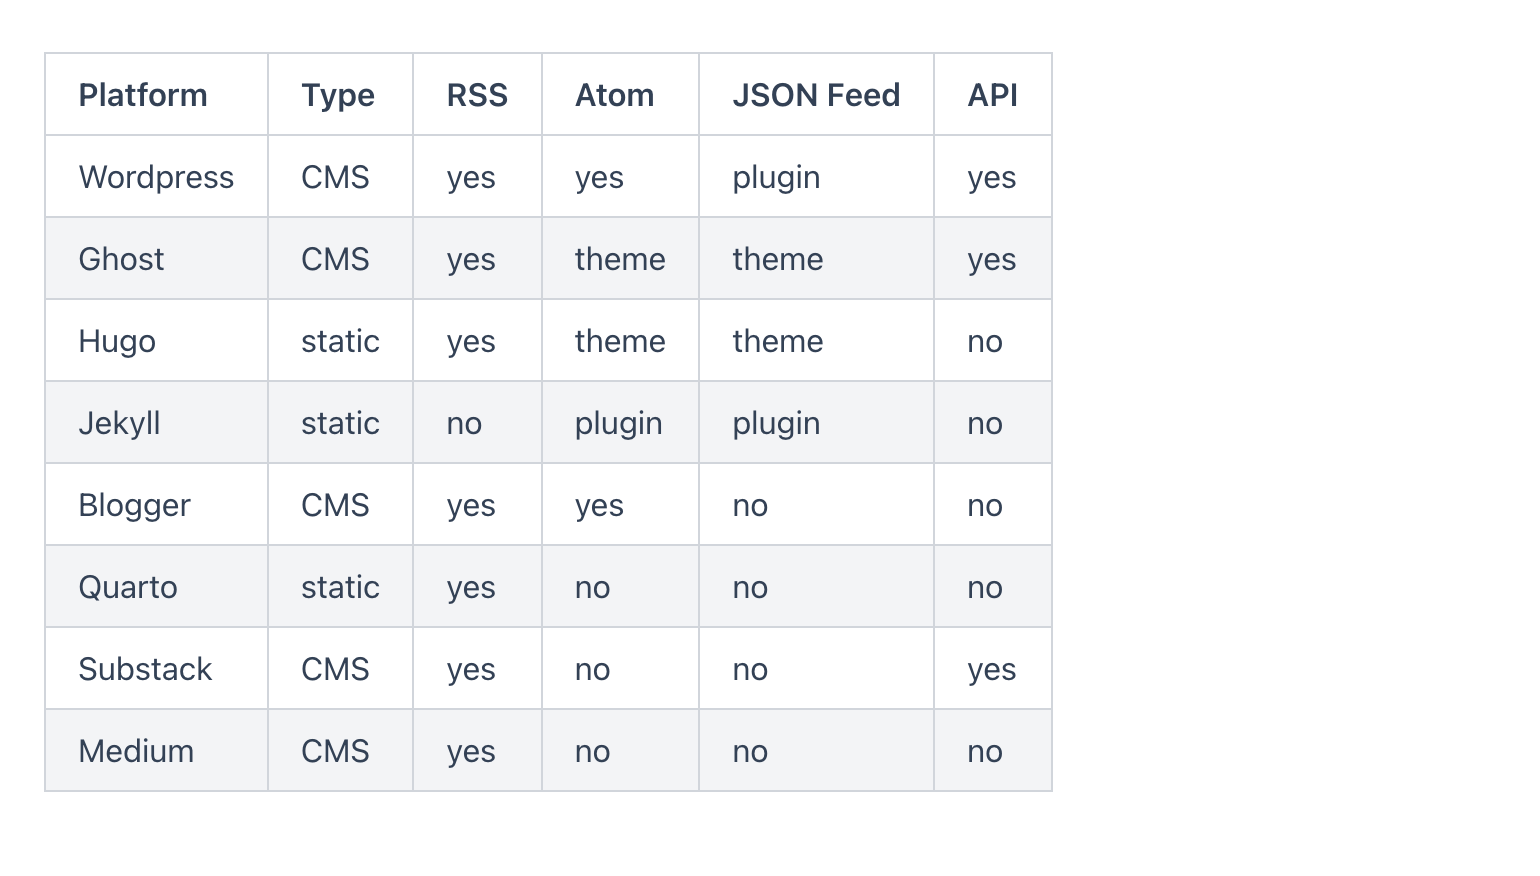
Task: Select the Substack platform cell
Action: pyautogui.click(x=145, y=669)
